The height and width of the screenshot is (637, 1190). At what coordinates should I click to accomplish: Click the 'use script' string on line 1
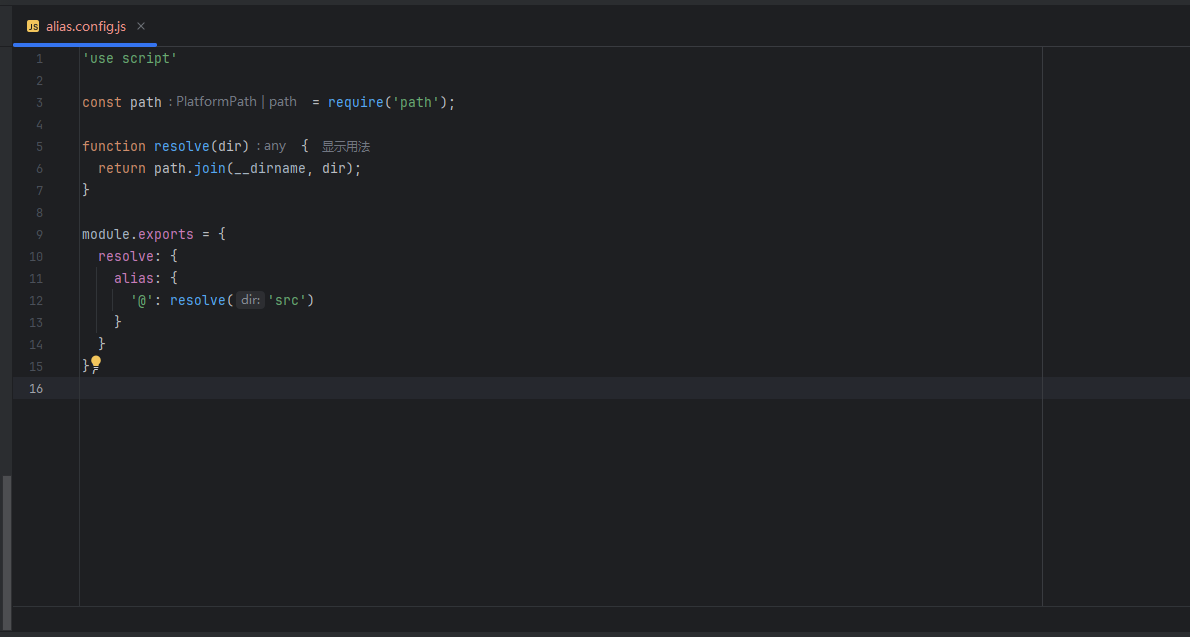[x=130, y=58]
